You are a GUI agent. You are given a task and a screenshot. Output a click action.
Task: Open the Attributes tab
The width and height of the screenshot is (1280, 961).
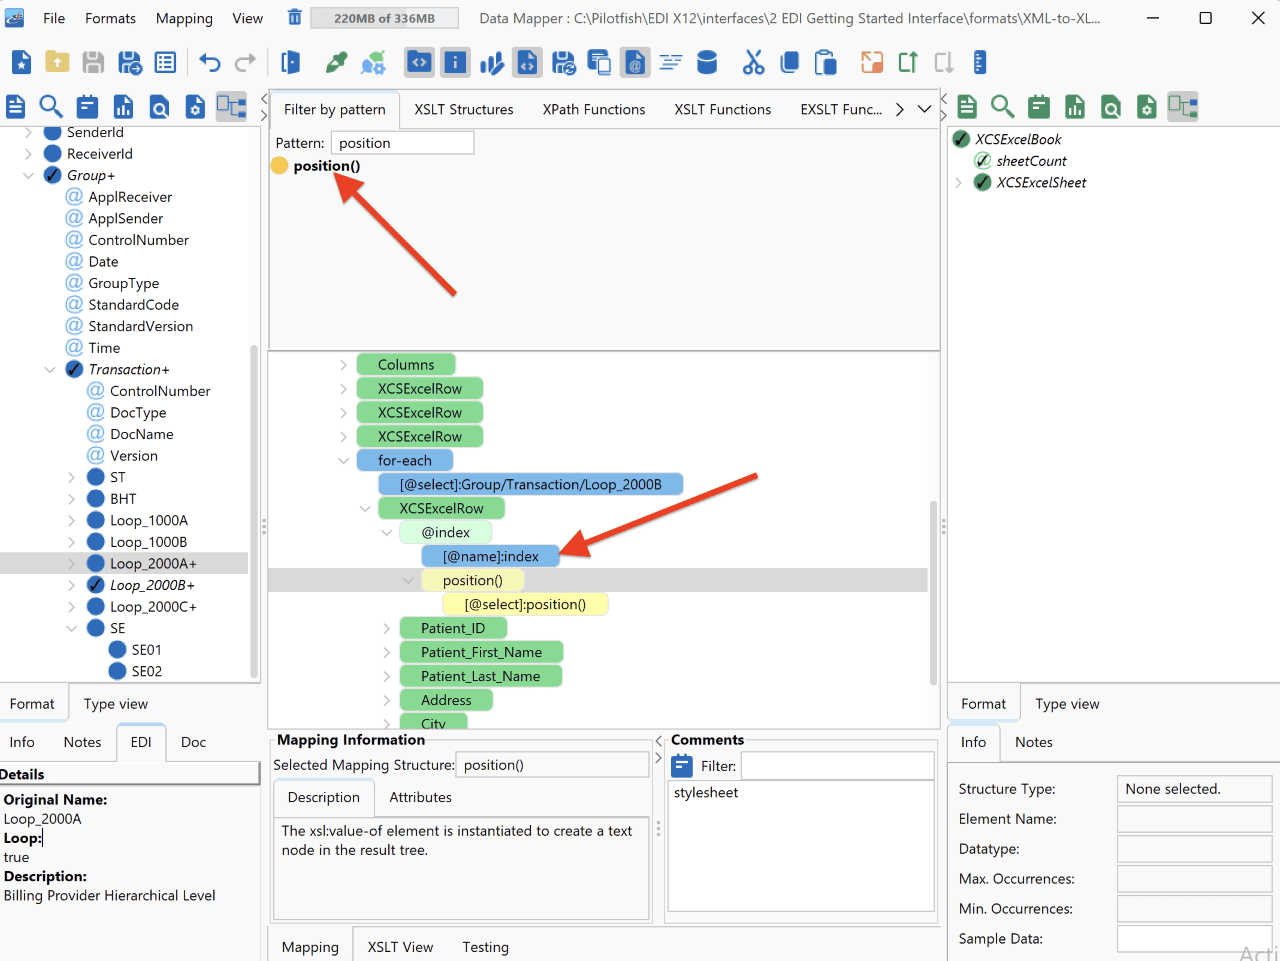(420, 797)
